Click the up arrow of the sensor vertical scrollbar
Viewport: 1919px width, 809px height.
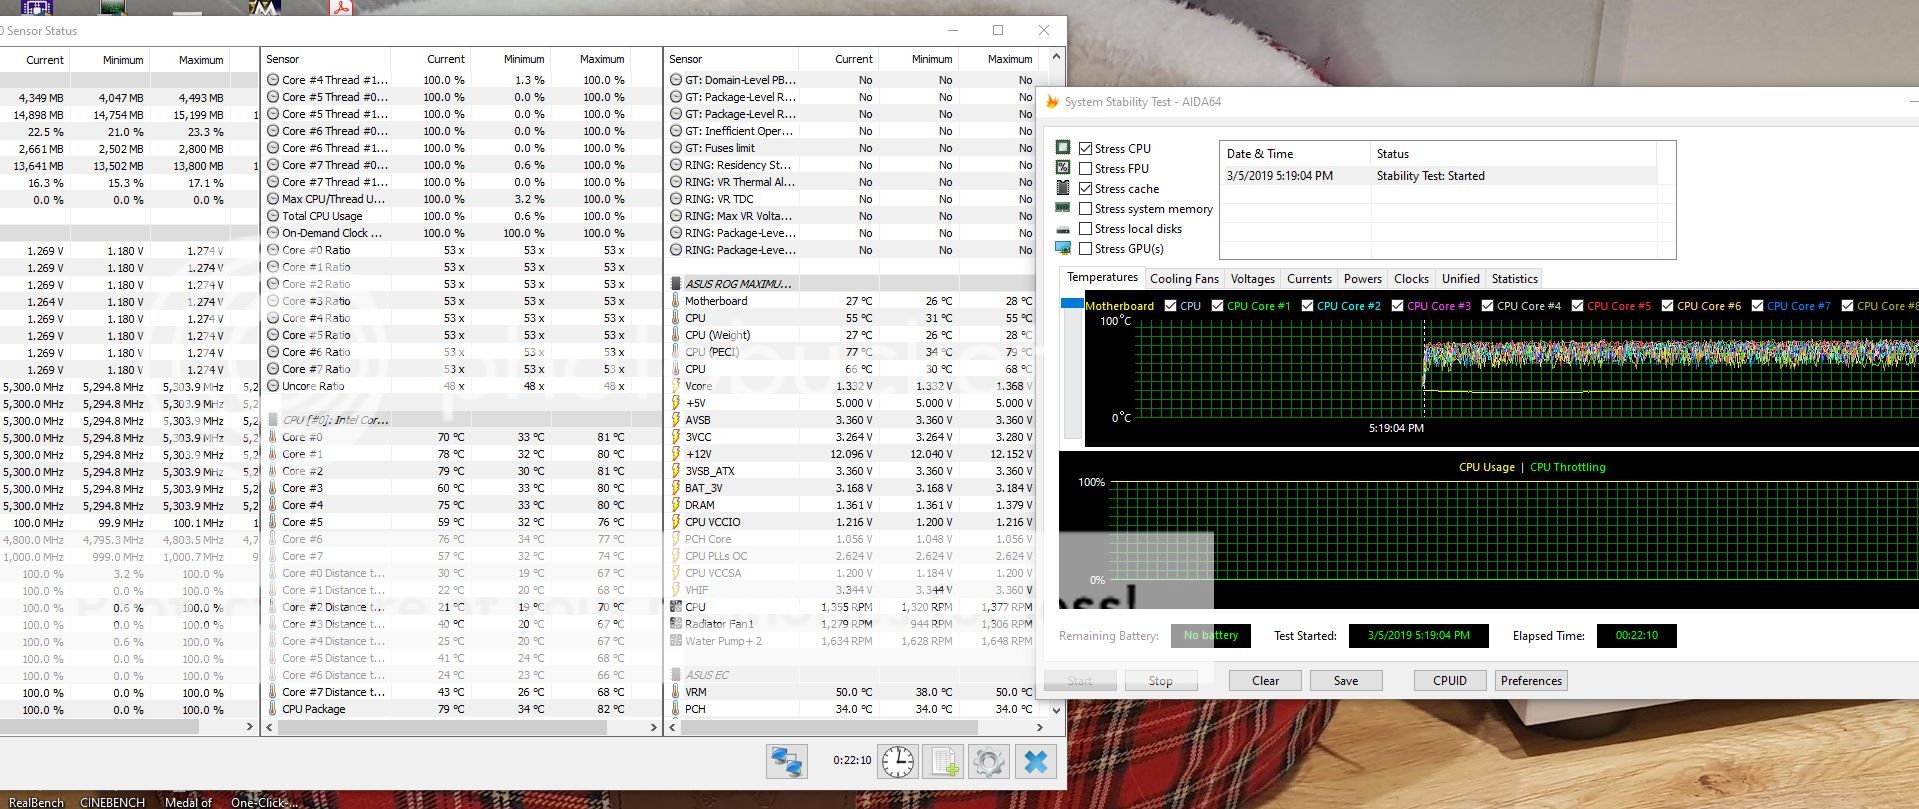[1054, 59]
